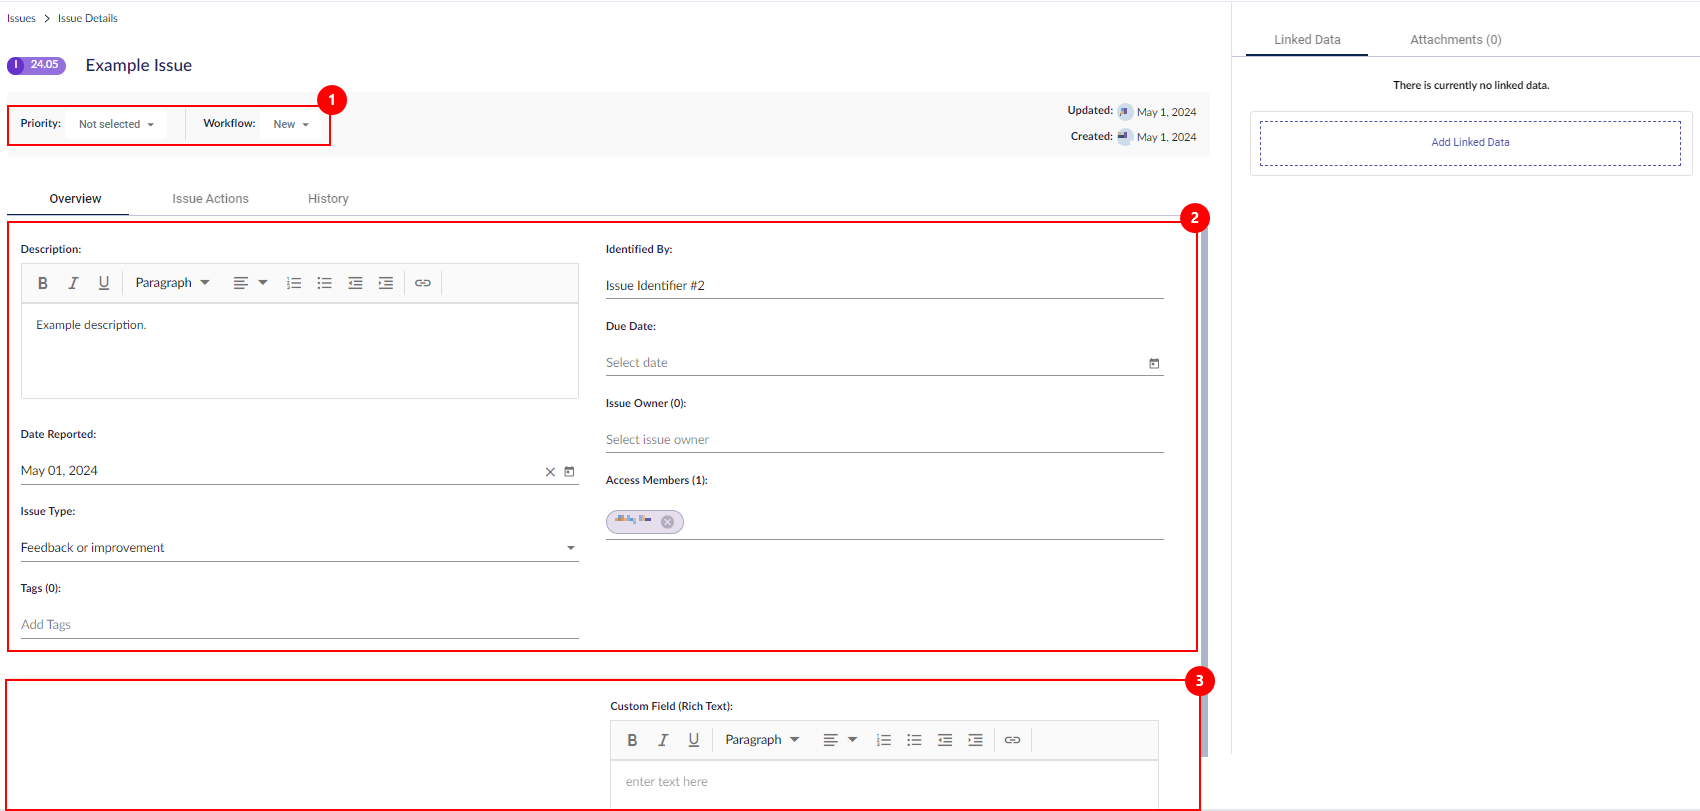1700x811 pixels.
Task: Click the Add Linked Data button
Action: (x=1470, y=143)
